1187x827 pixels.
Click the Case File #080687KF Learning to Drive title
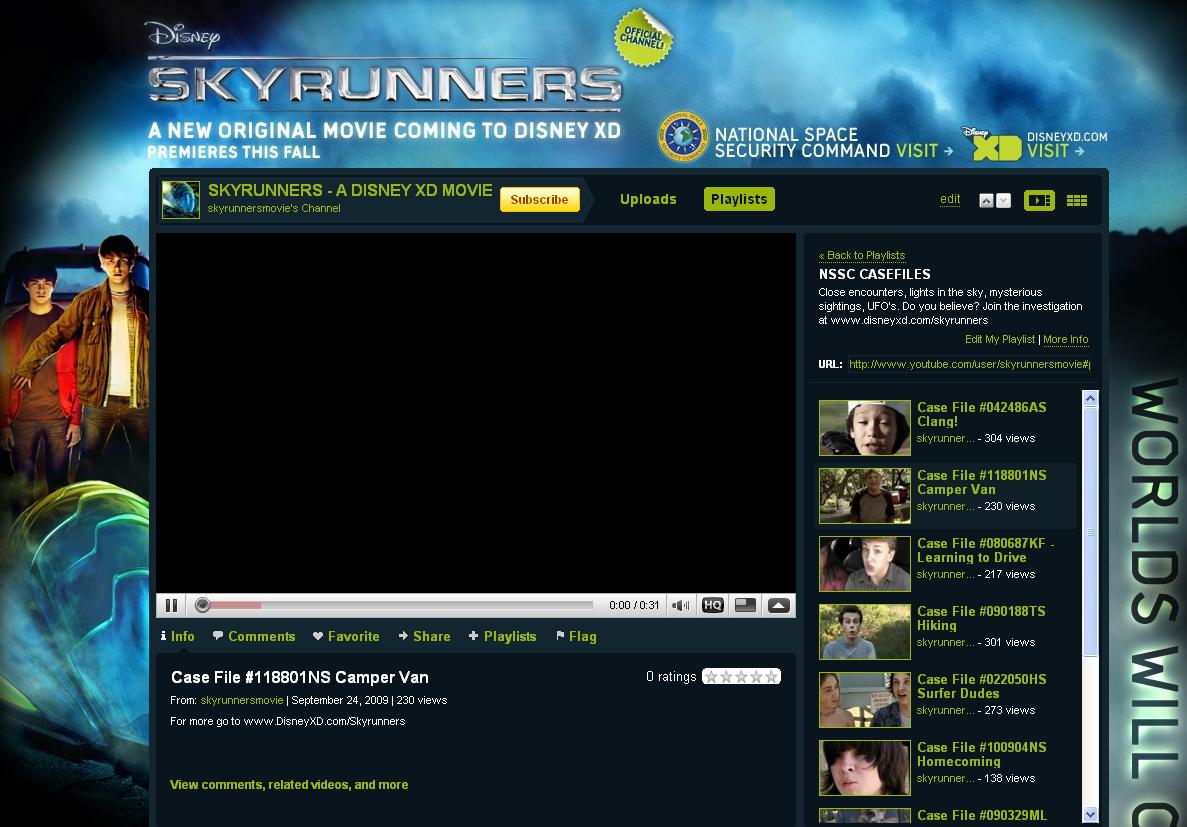pyautogui.click(x=986, y=551)
